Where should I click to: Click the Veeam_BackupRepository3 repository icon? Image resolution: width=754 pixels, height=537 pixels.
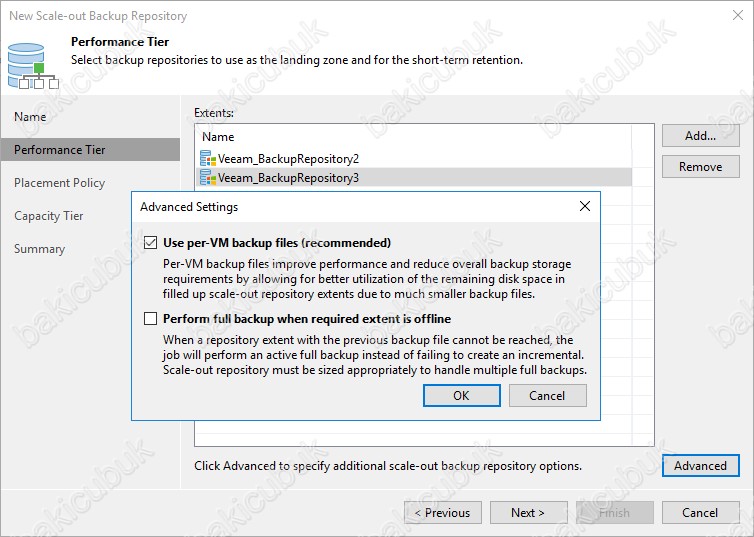(208, 177)
